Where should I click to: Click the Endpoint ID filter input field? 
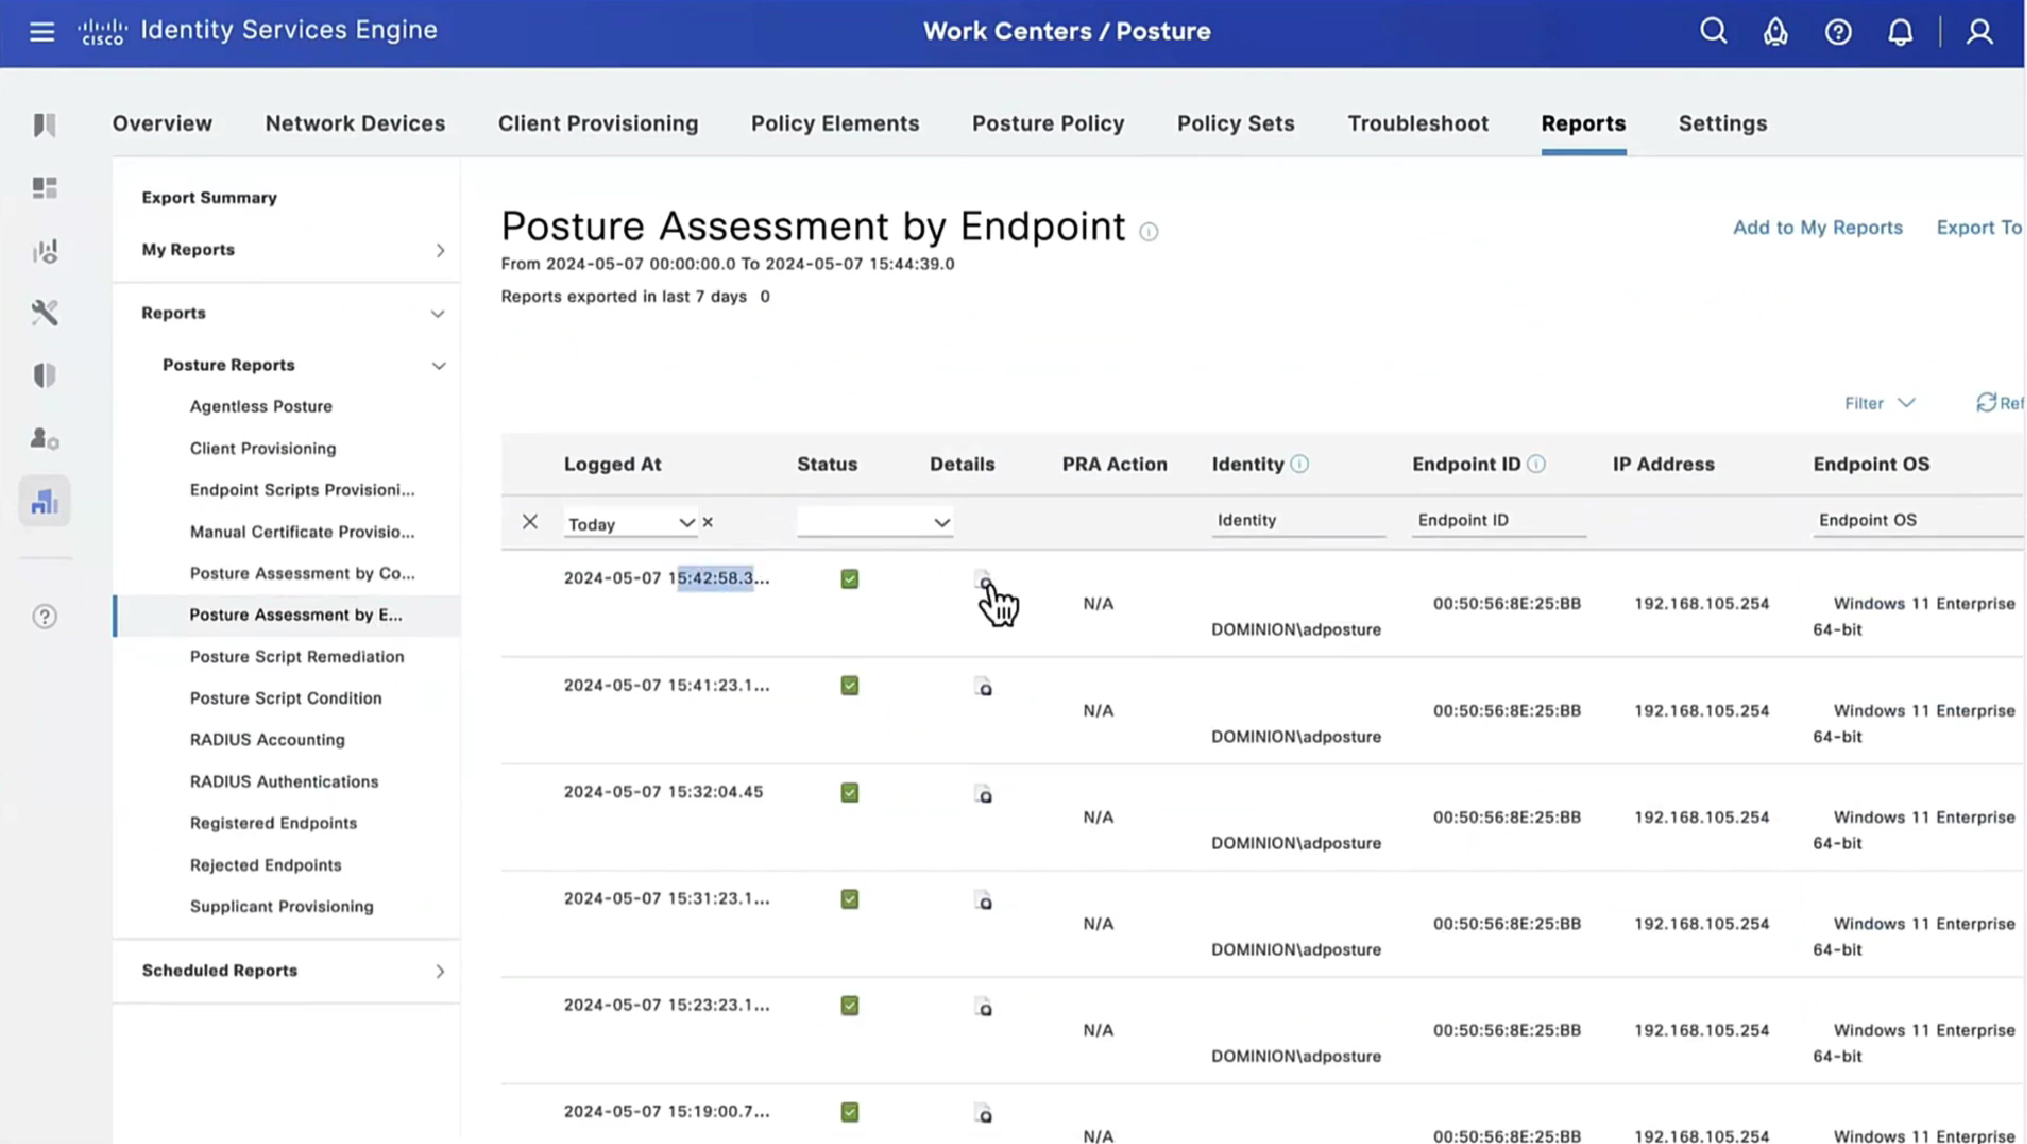tap(1497, 520)
